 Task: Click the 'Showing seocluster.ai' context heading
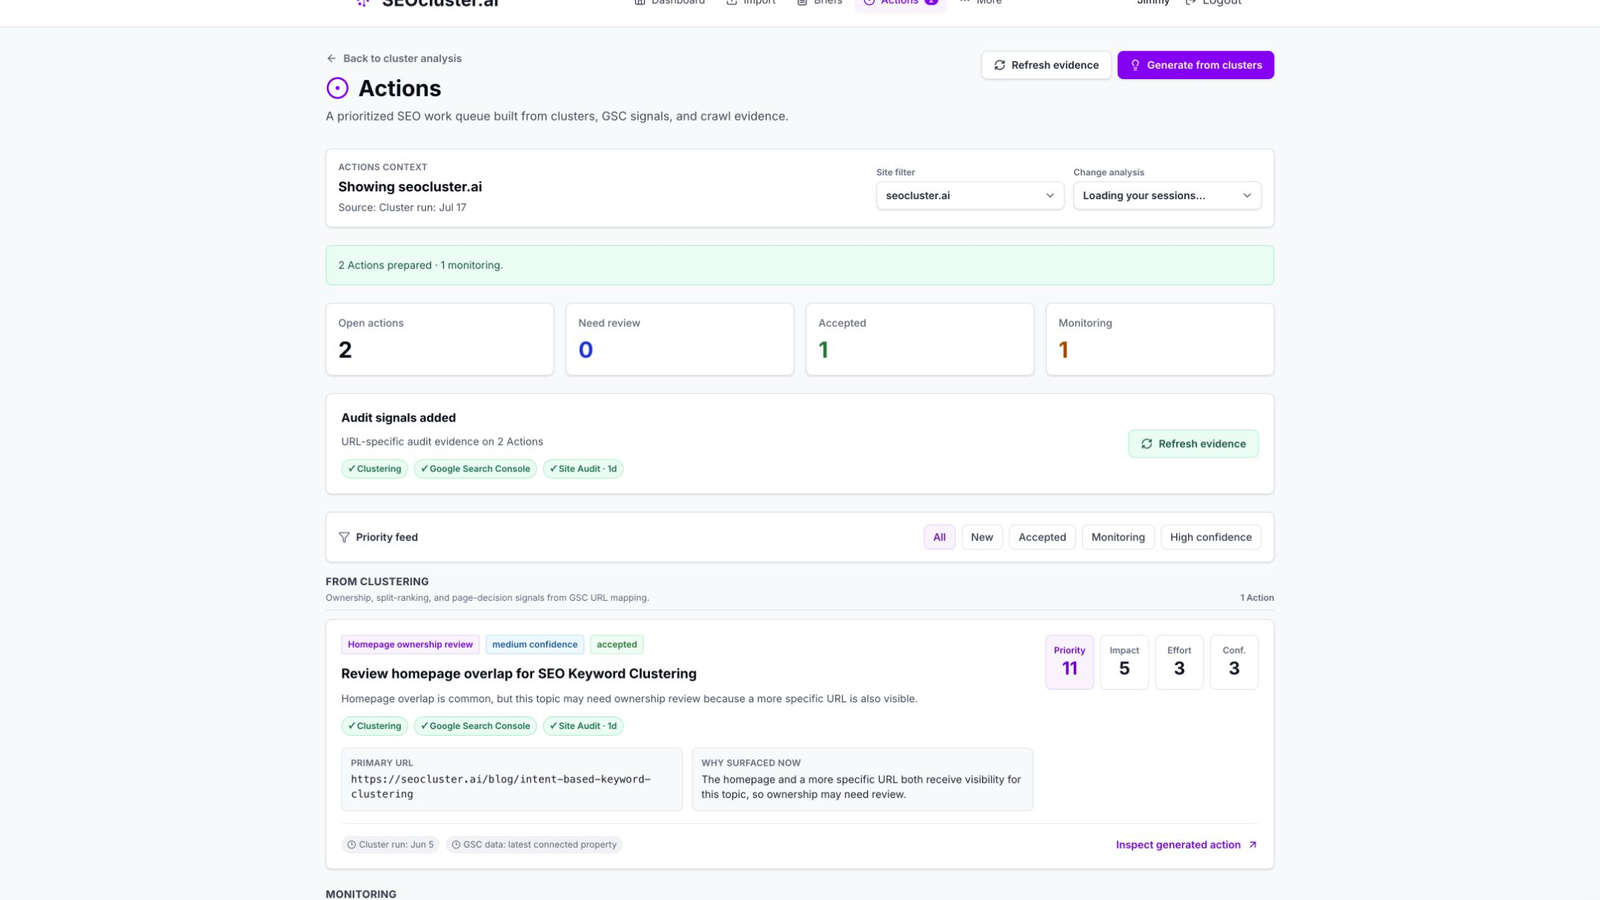click(x=410, y=187)
